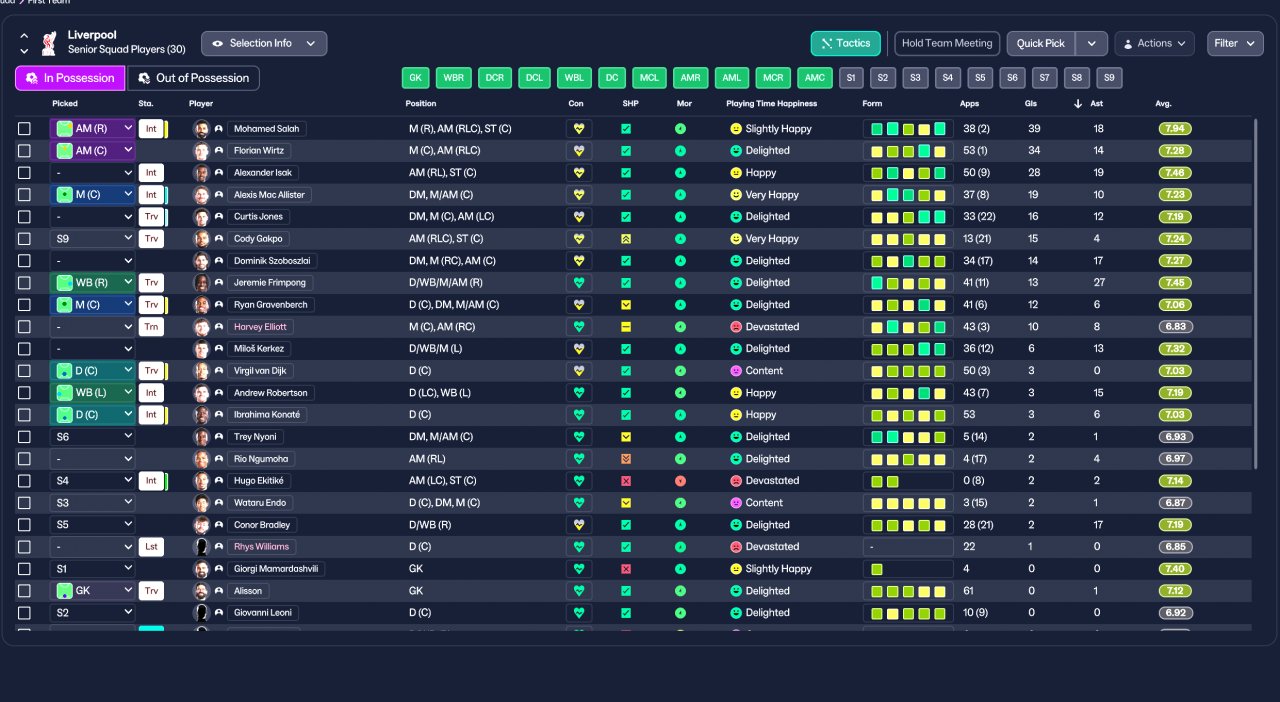Open Selection Info dropdown
This screenshot has height=702, width=1280.
click(x=264, y=43)
